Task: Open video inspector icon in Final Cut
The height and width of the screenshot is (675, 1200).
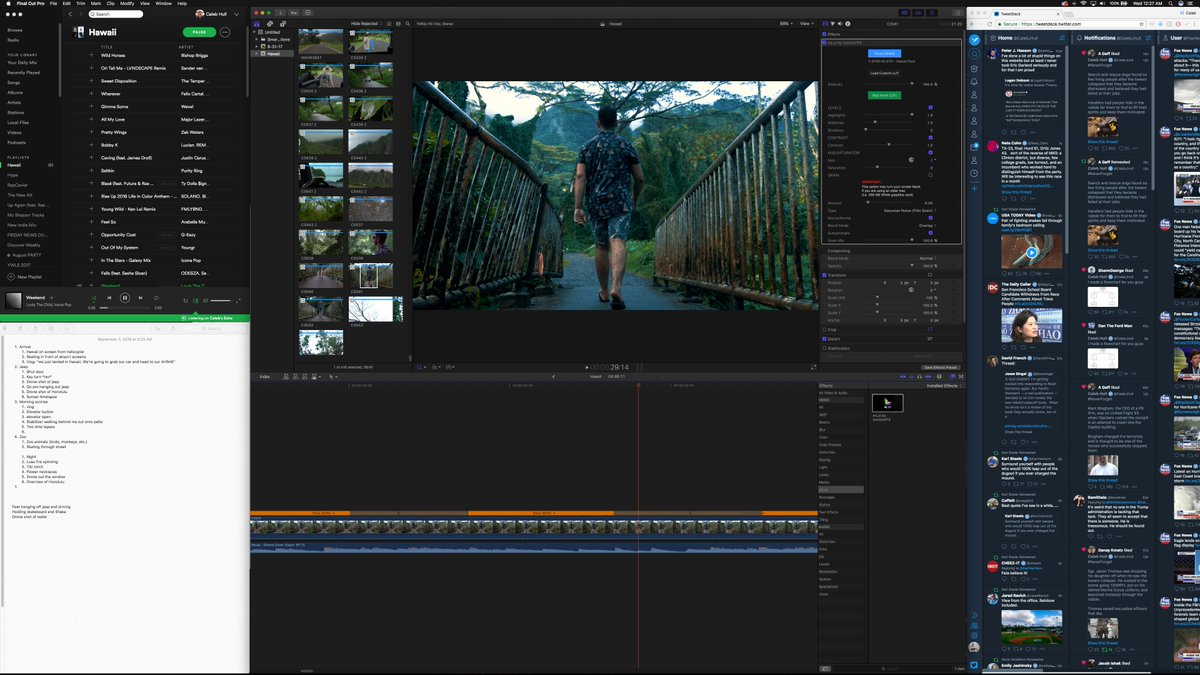Action: pos(825,23)
